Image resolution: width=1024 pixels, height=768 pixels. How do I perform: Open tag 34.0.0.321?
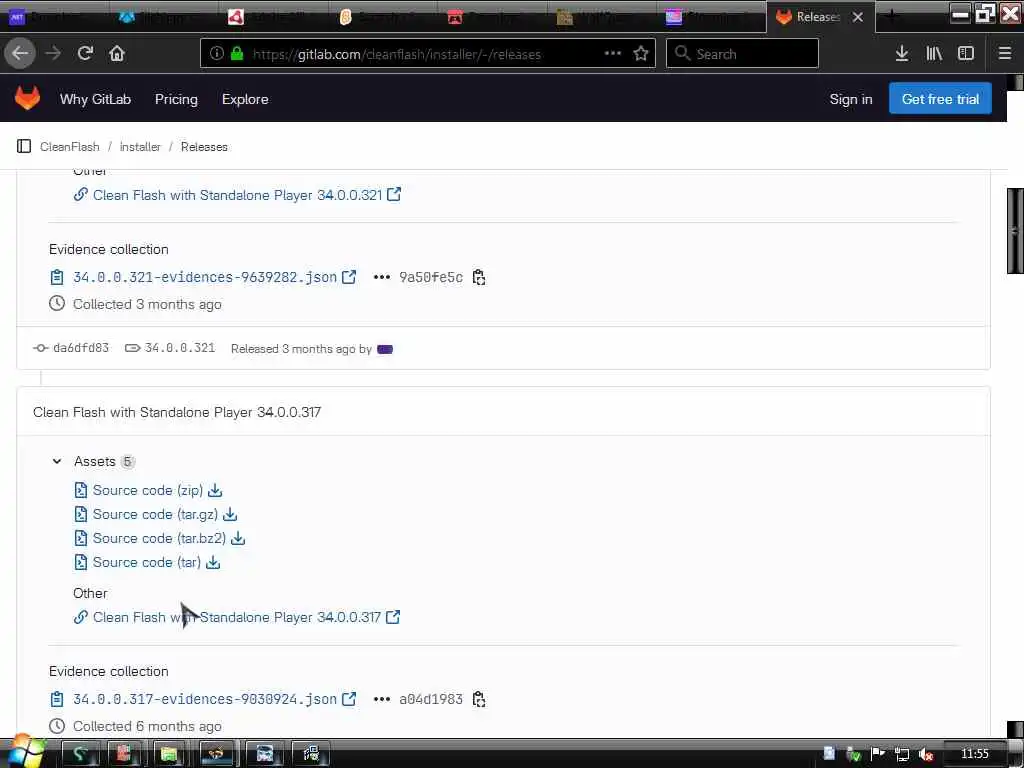[180, 348]
